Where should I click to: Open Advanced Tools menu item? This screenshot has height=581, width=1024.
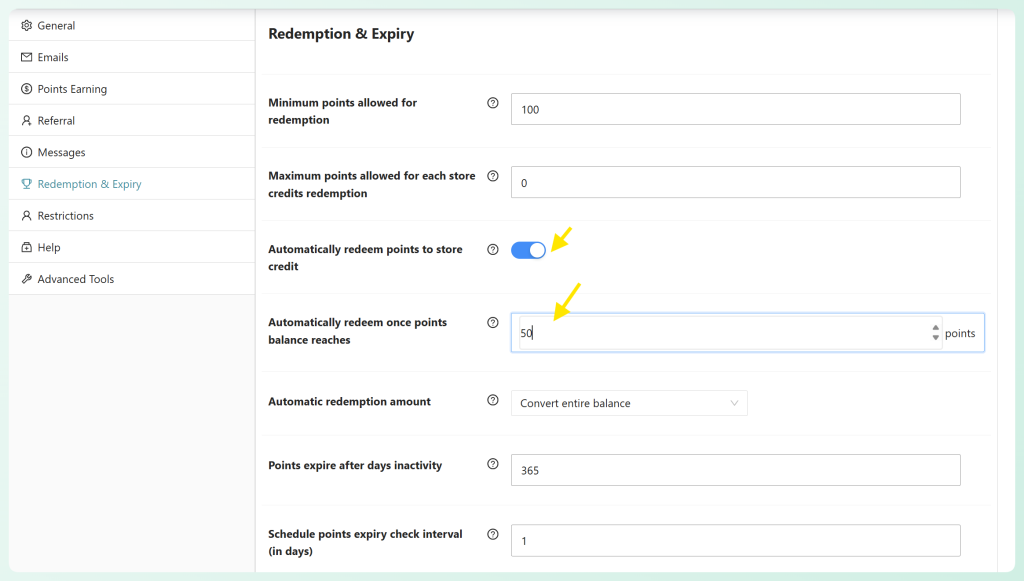[x=132, y=279]
